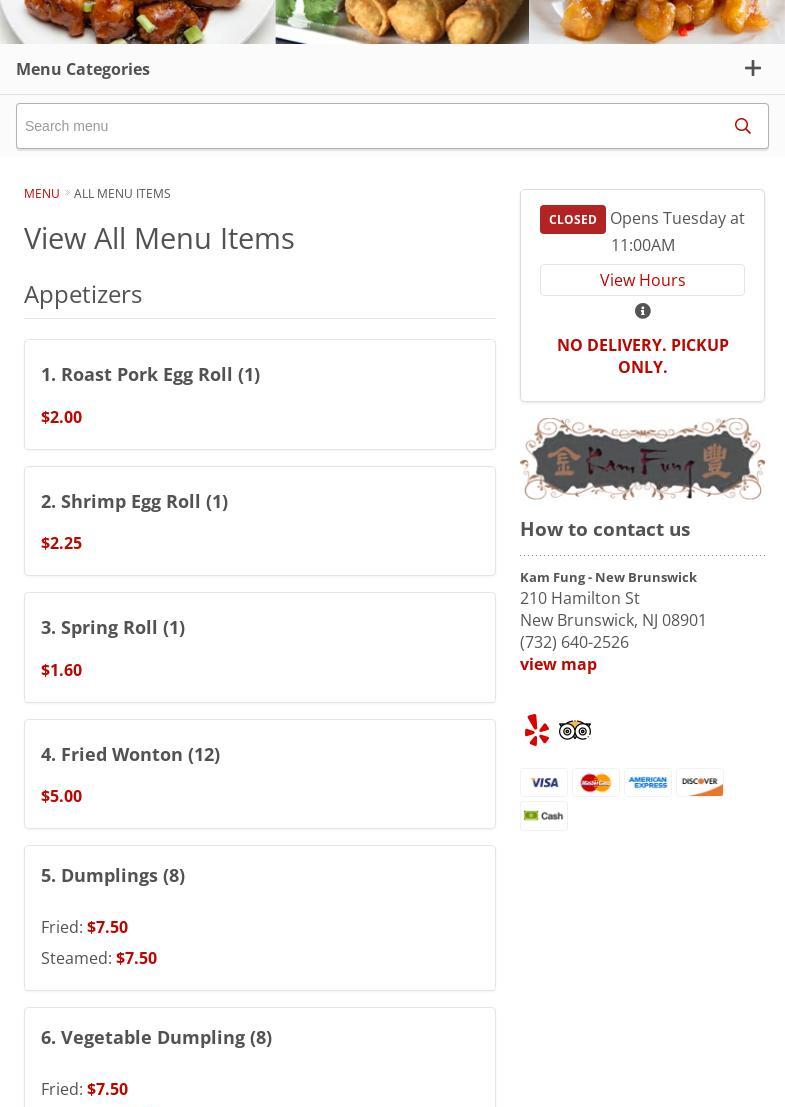Click the Discover card icon

pyautogui.click(x=700, y=782)
